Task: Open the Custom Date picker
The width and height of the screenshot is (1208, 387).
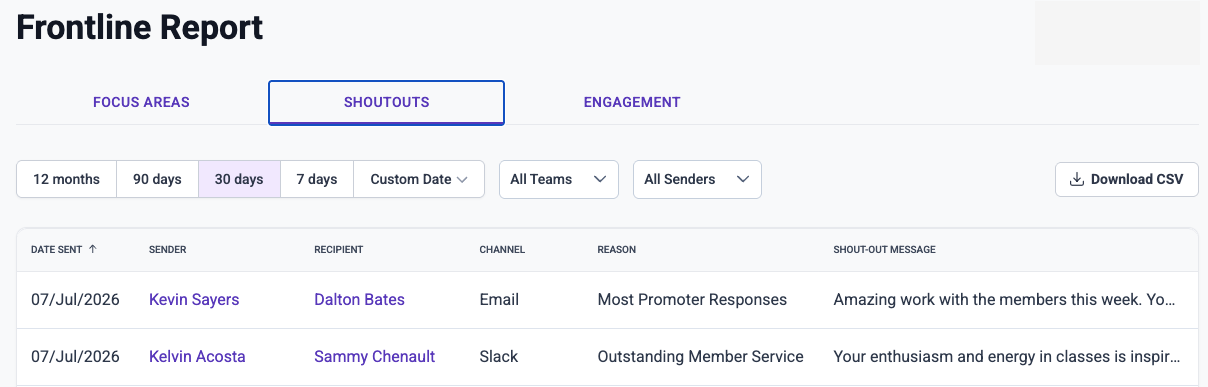Action: click(419, 179)
